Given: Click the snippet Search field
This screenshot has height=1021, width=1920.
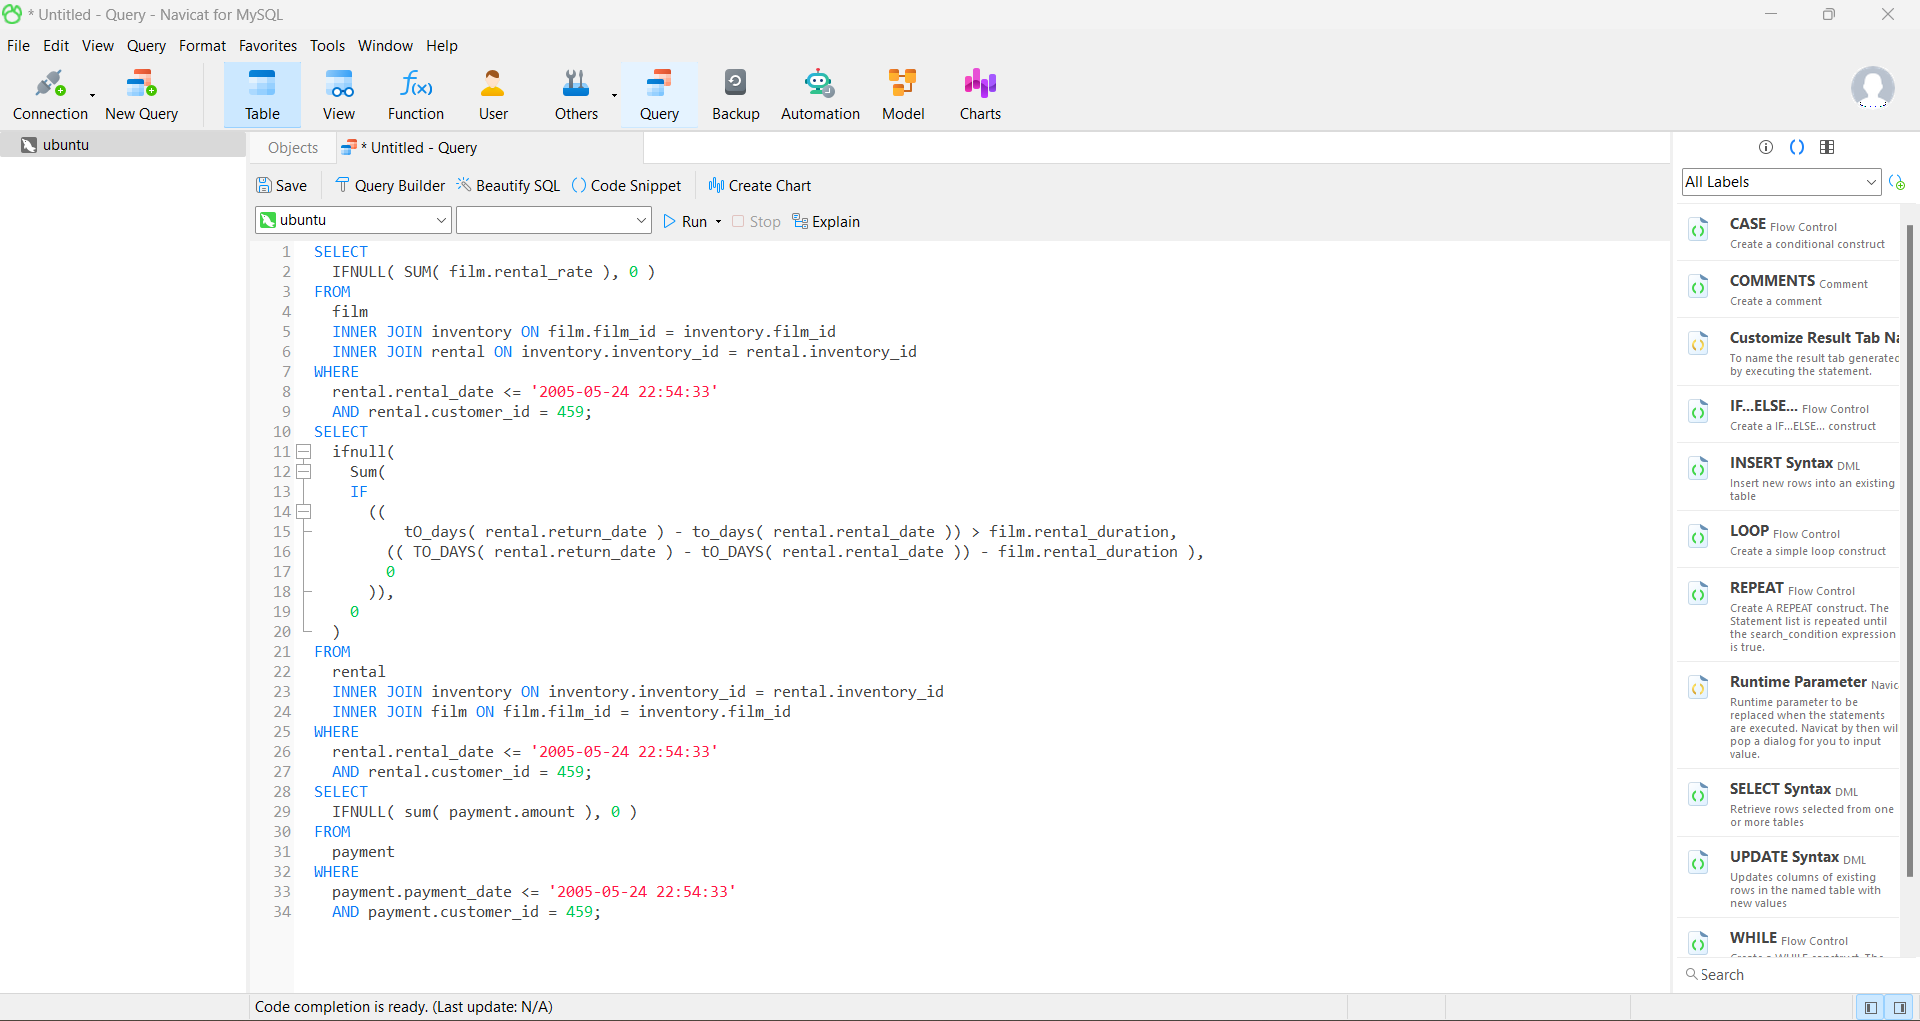Looking at the screenshot, I should coord(1790,975).
